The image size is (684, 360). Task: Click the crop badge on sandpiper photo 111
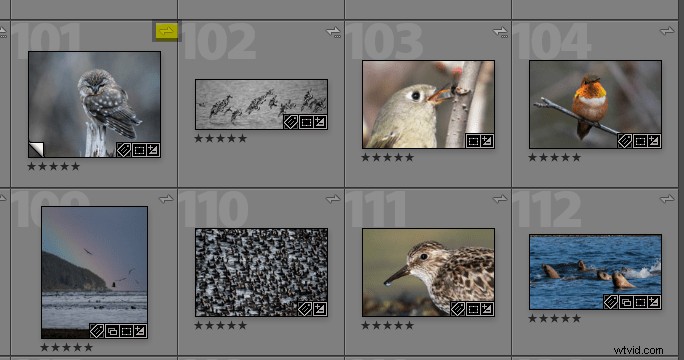click(x=473, y=309)
